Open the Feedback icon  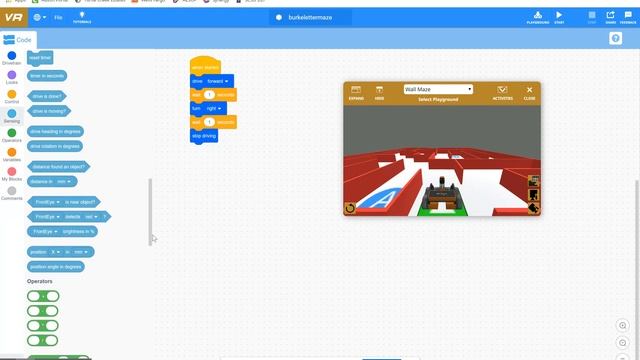point(628,17)
